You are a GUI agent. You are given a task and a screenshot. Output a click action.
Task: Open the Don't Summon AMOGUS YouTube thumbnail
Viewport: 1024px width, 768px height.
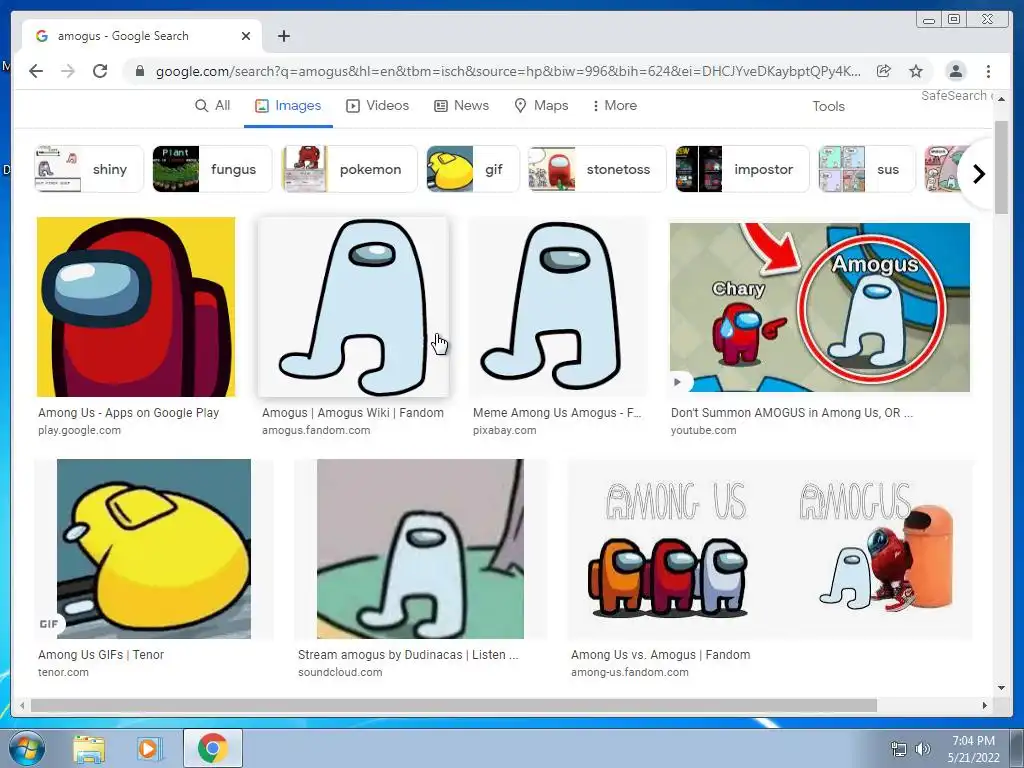coord(820,307)
